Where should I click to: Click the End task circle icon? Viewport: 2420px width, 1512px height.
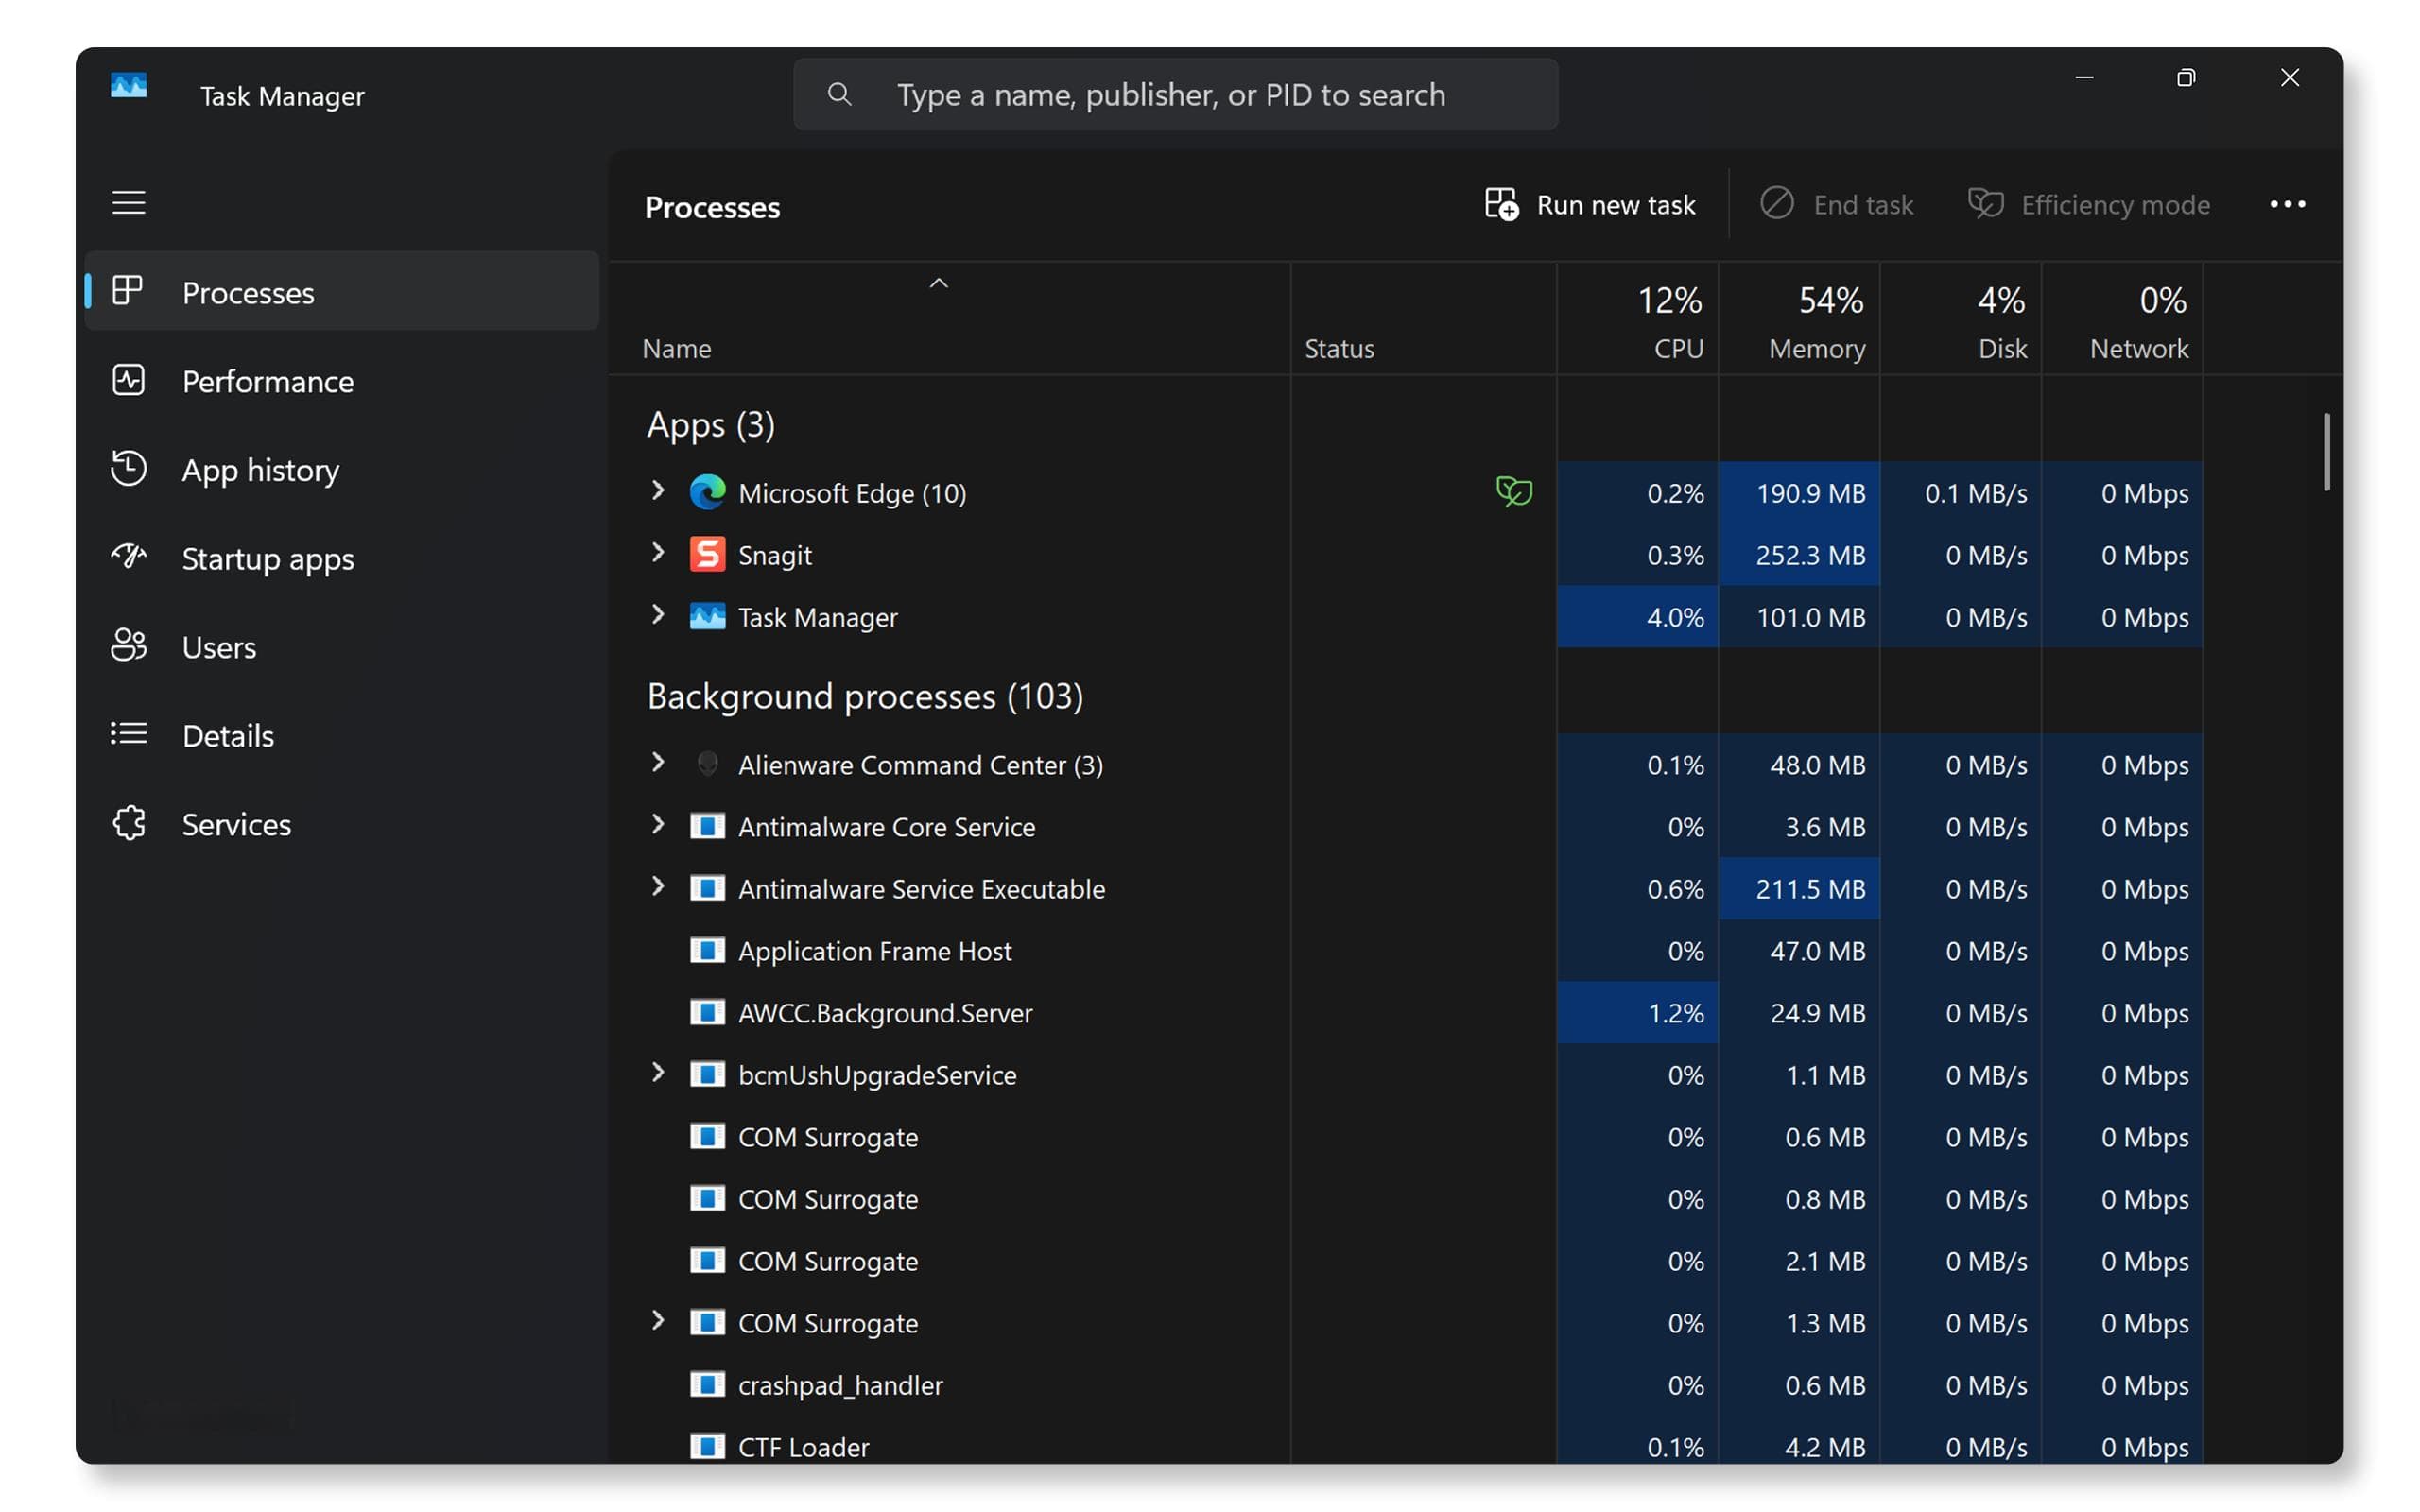pyautogui.click(x=1776, y=203)
